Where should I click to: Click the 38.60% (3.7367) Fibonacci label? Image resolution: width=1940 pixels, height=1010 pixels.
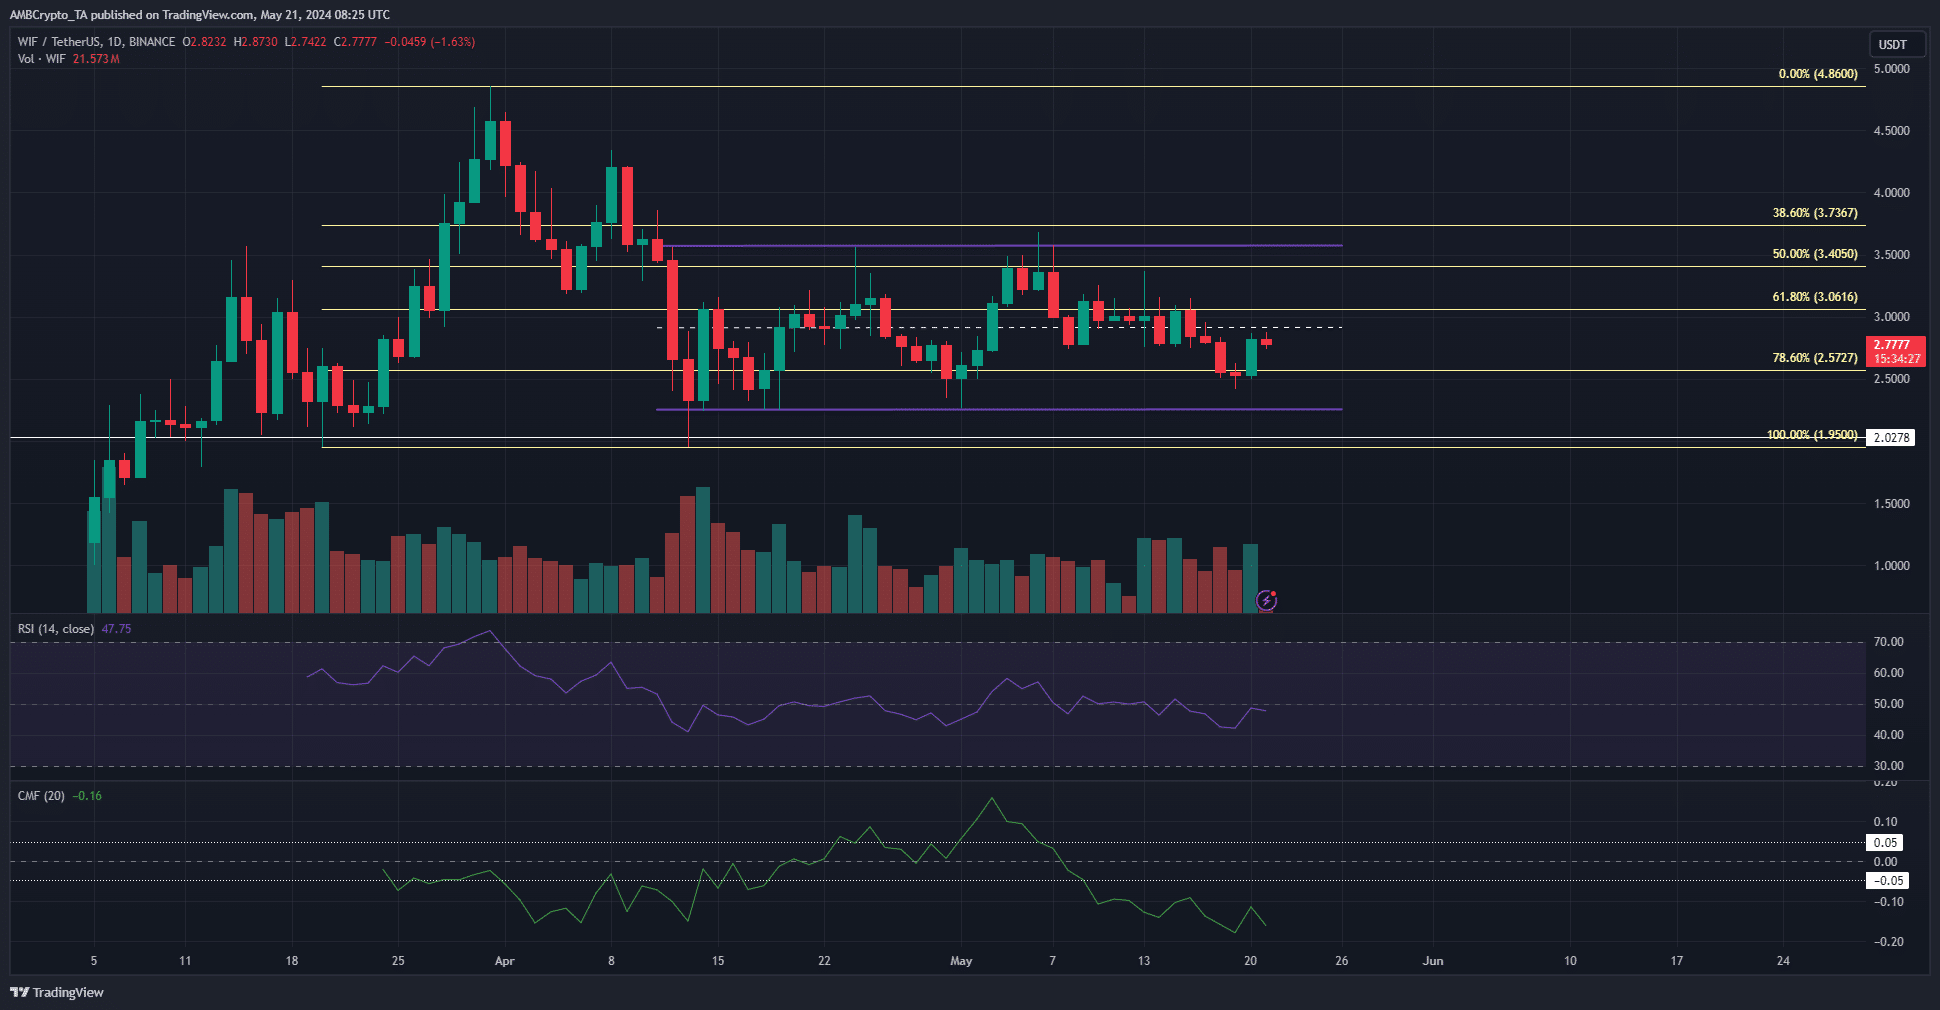1815,213
